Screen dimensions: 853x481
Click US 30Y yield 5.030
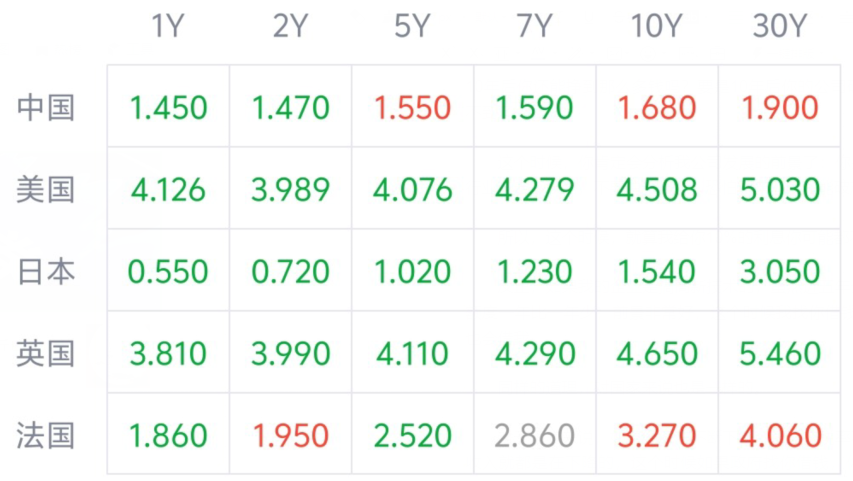pyautogui.click(x=780, y=189)
